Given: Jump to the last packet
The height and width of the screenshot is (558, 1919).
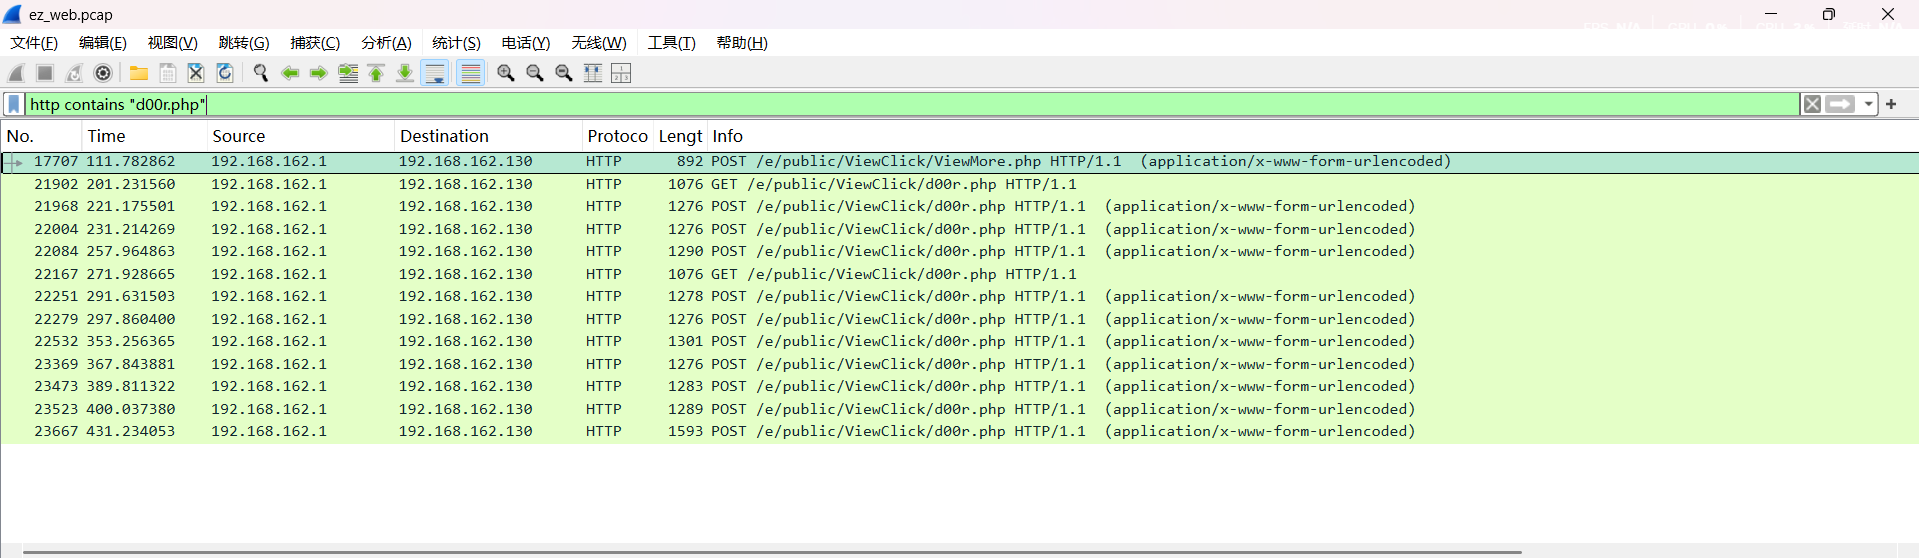Looking at the screenshot, I should 405,73.
